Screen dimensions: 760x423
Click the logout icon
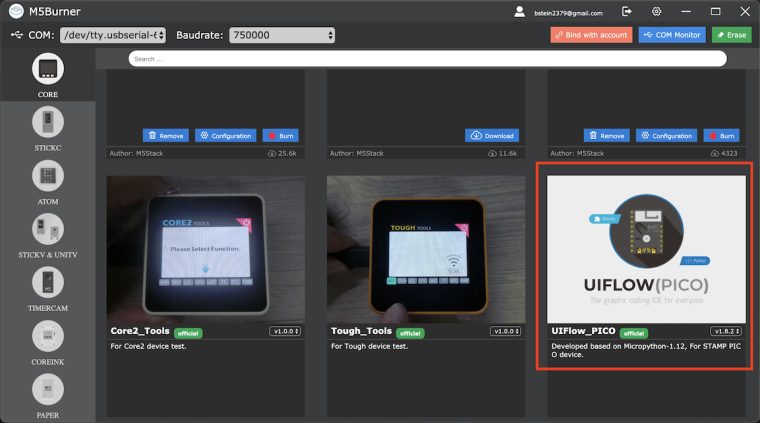[627, 11]
